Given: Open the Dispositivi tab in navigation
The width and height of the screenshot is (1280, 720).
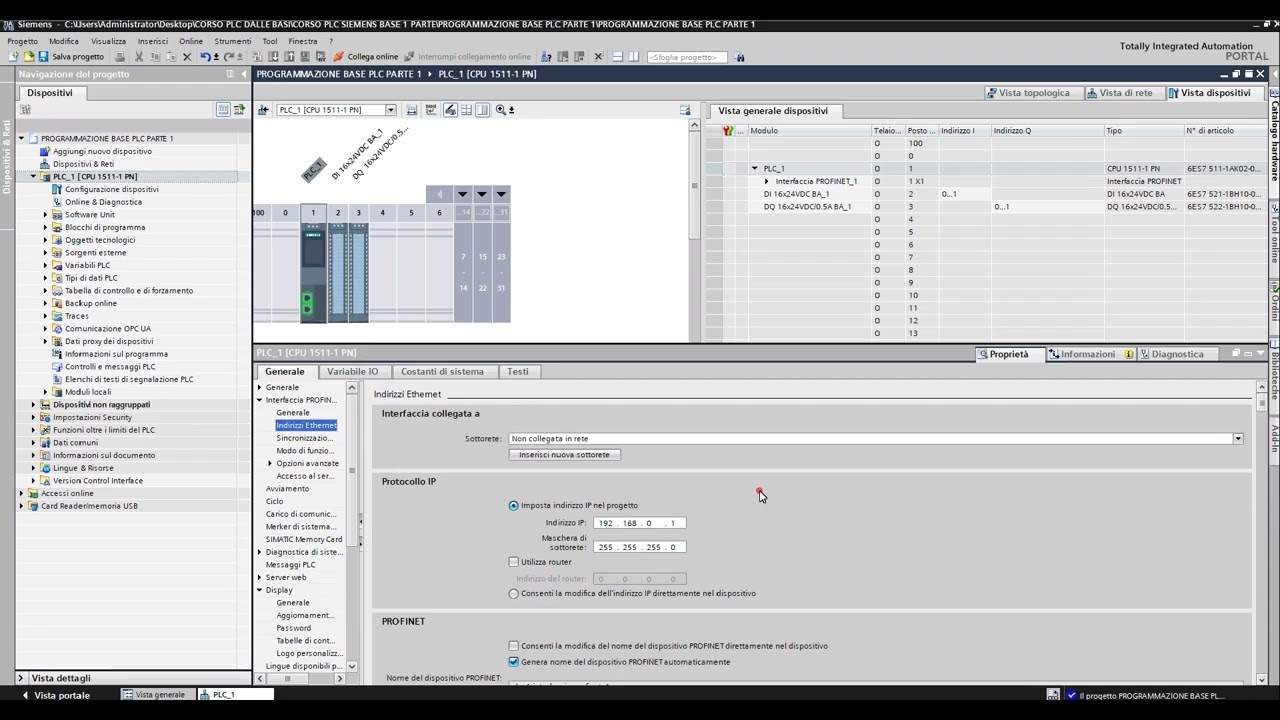Looking at the screenshot, I should pyautogui.click(x=50, y=93).
